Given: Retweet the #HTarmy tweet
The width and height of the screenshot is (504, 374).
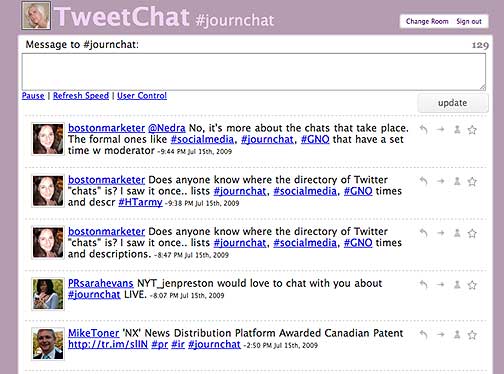Looking at the screenshot, I should [441, 181].
